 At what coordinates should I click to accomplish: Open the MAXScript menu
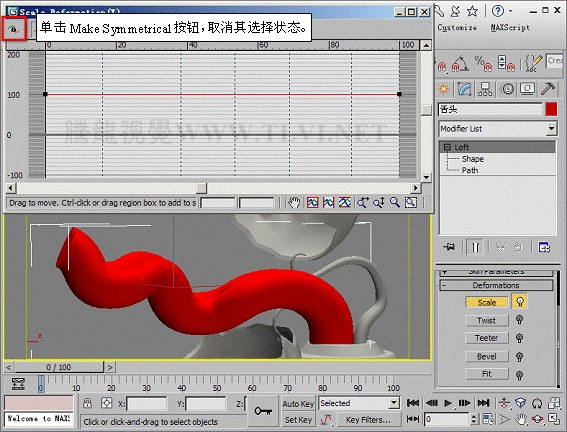coord(510,27)
